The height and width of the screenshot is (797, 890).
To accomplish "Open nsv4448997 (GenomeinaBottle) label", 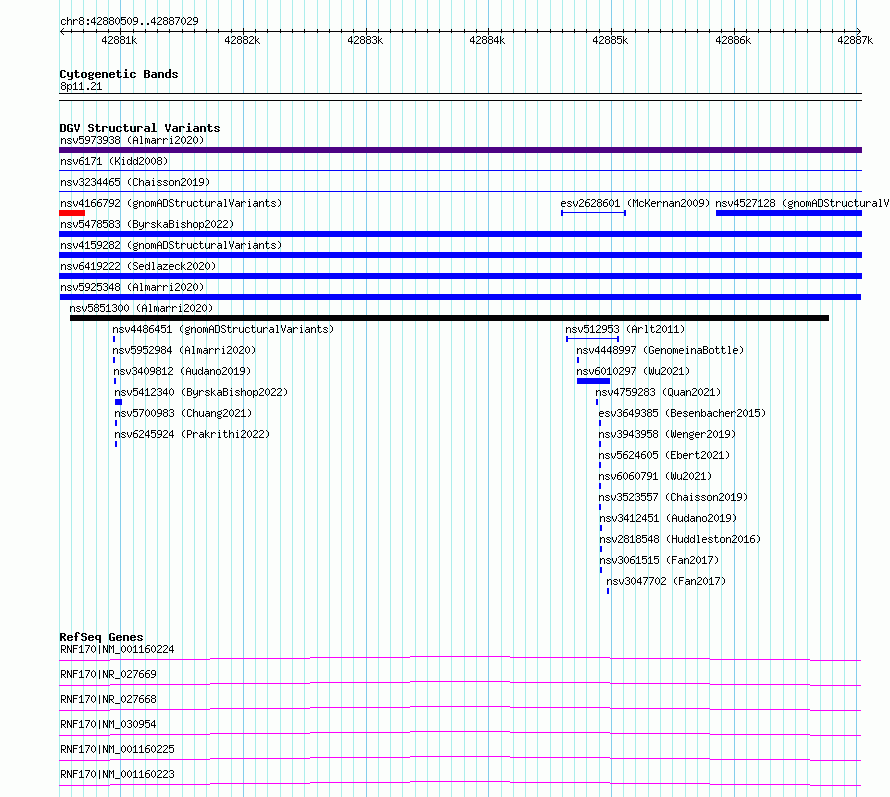I will pos(660,350).
